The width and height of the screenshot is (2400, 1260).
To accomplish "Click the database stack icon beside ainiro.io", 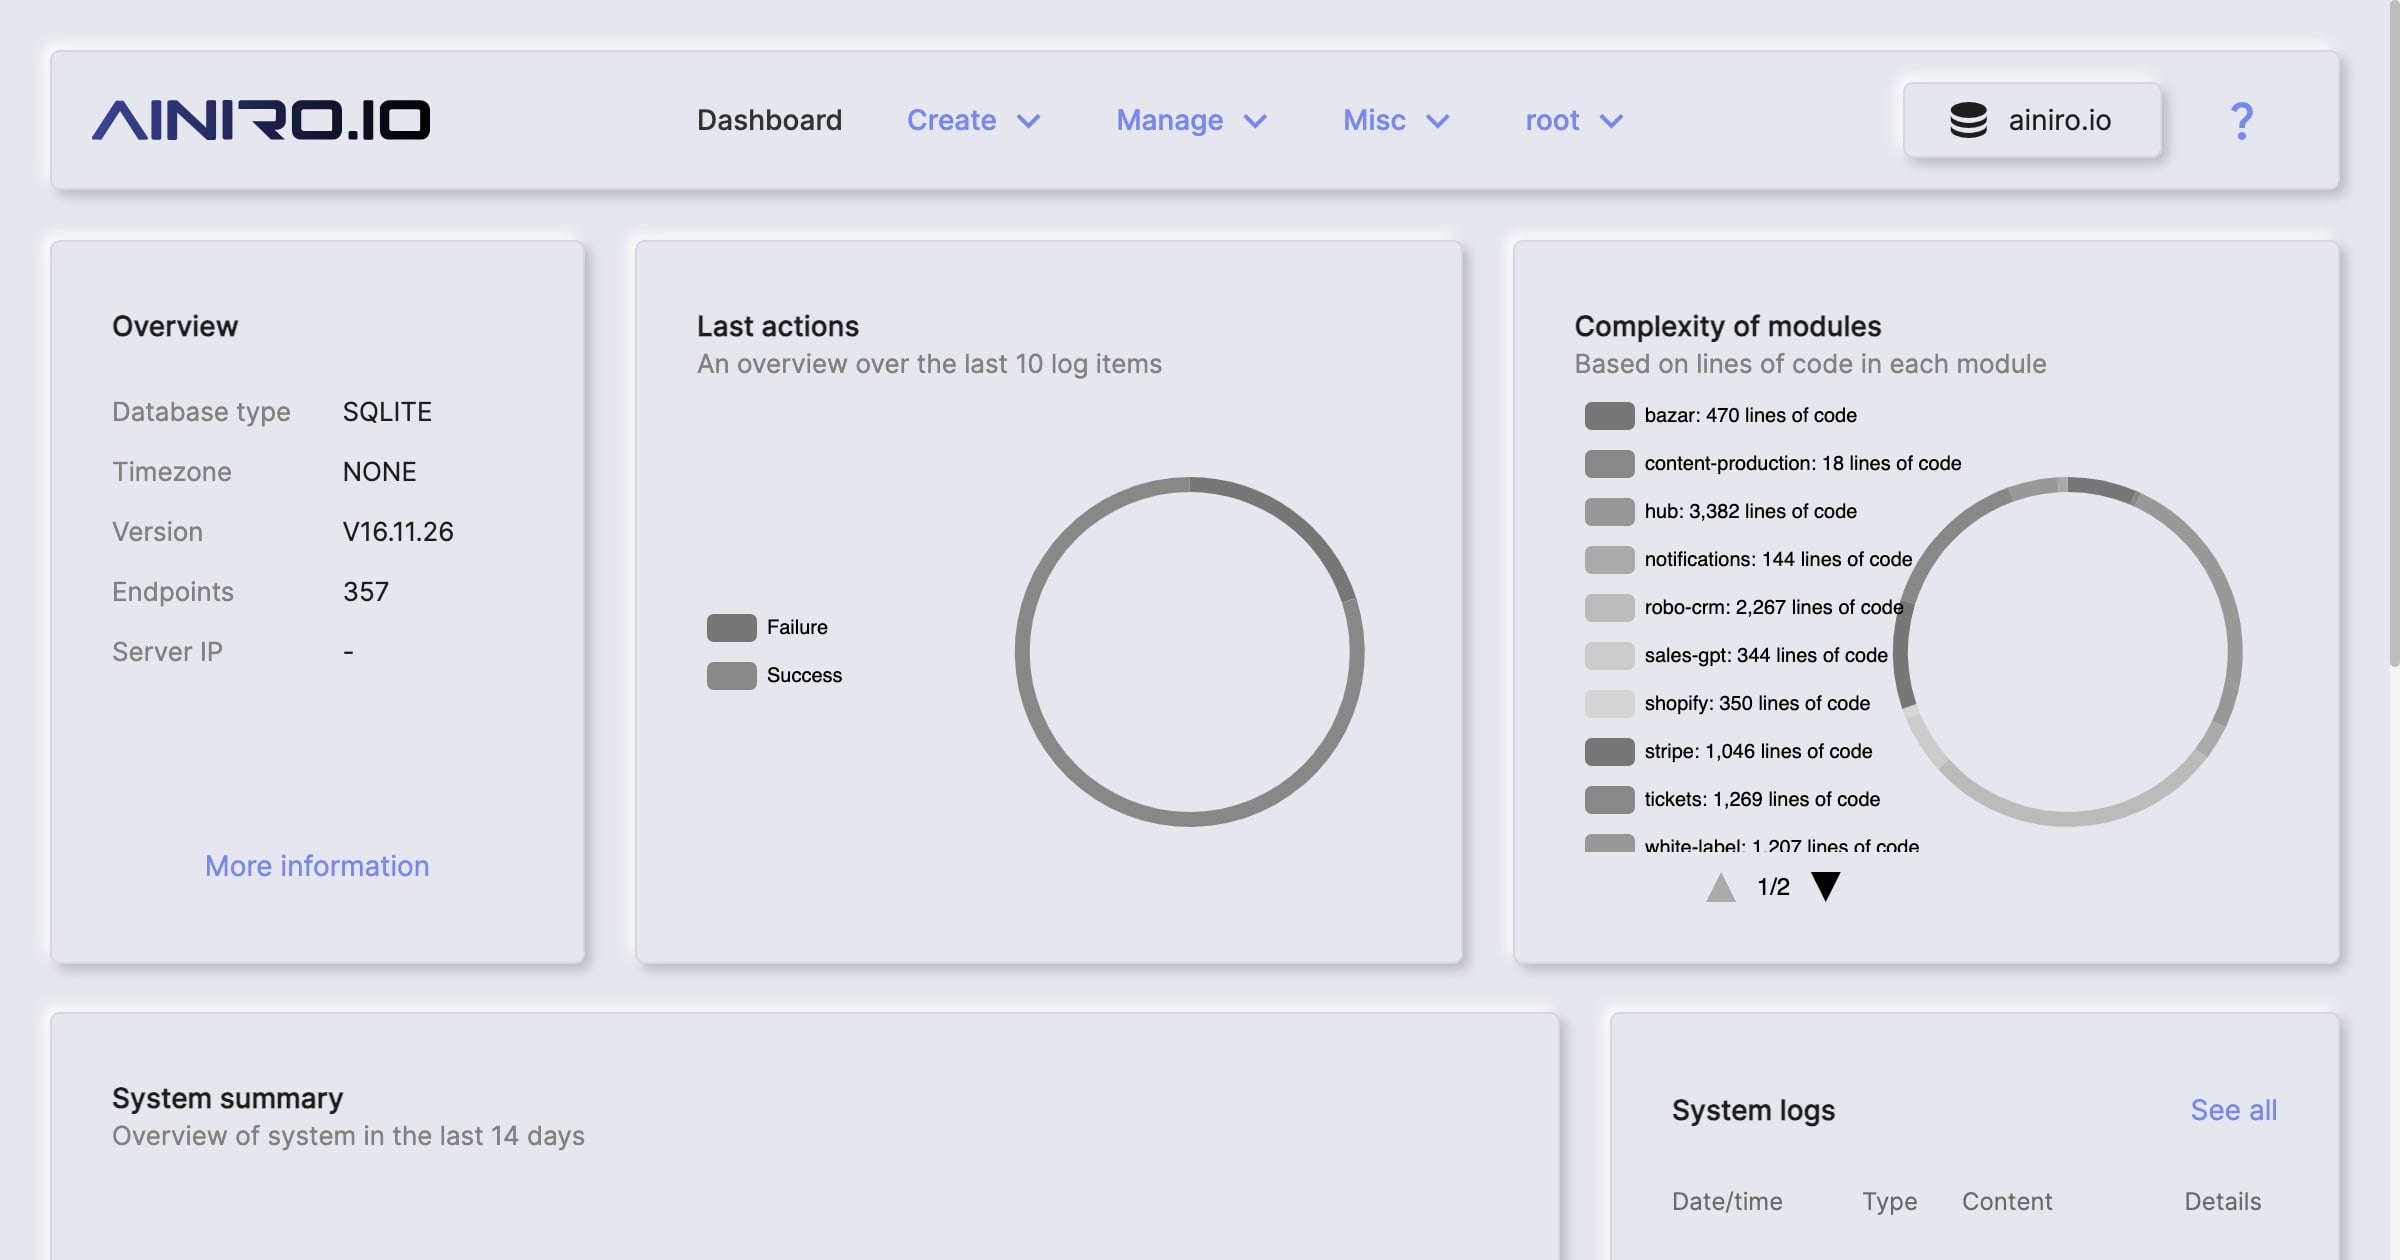I will coord(1968,120).
